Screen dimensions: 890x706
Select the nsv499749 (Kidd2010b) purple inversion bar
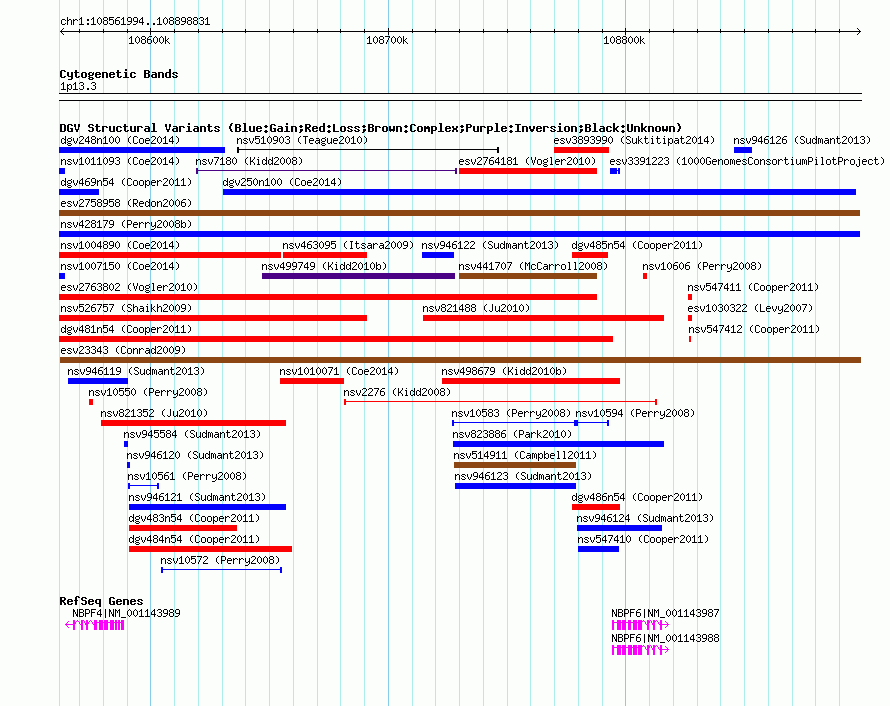[x=358, y=276]
